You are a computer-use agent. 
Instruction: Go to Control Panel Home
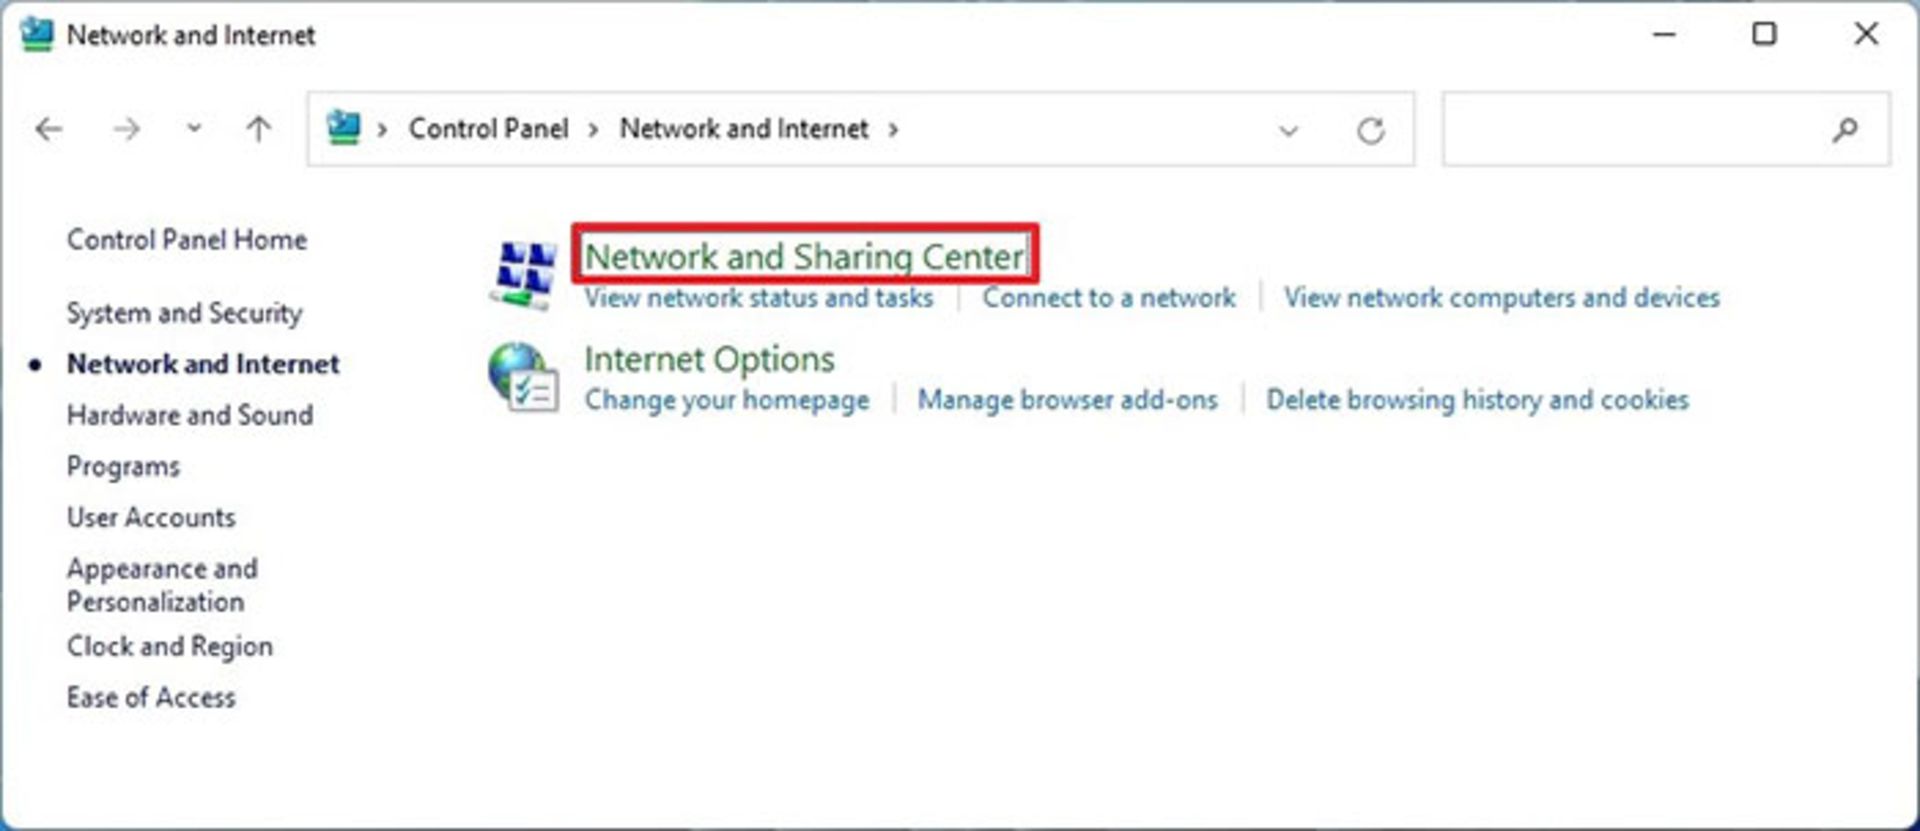[186, 240]
